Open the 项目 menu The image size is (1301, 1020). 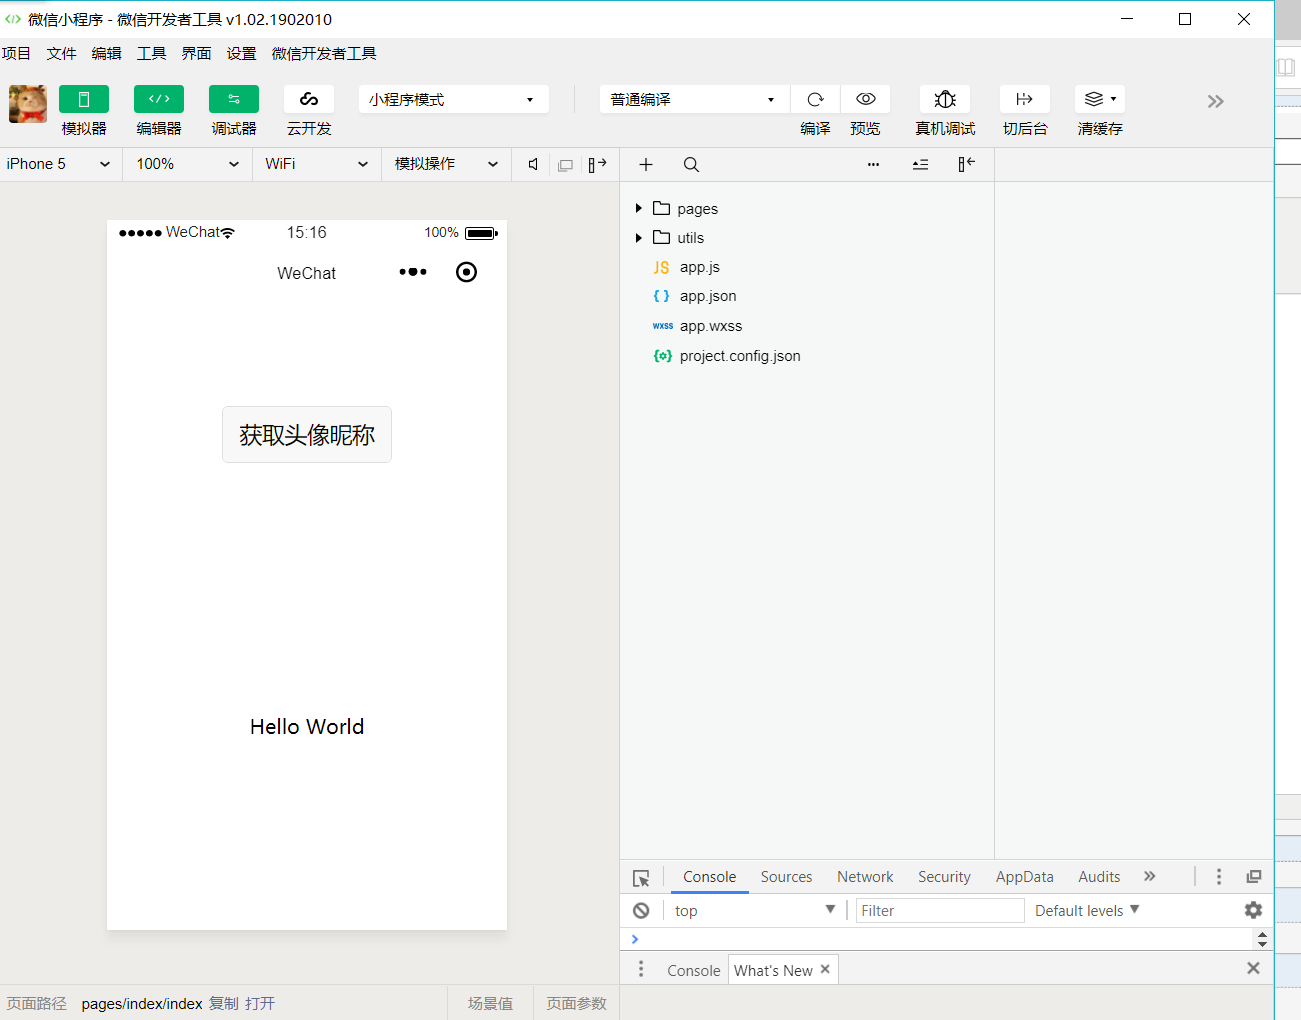pos(16,54)
